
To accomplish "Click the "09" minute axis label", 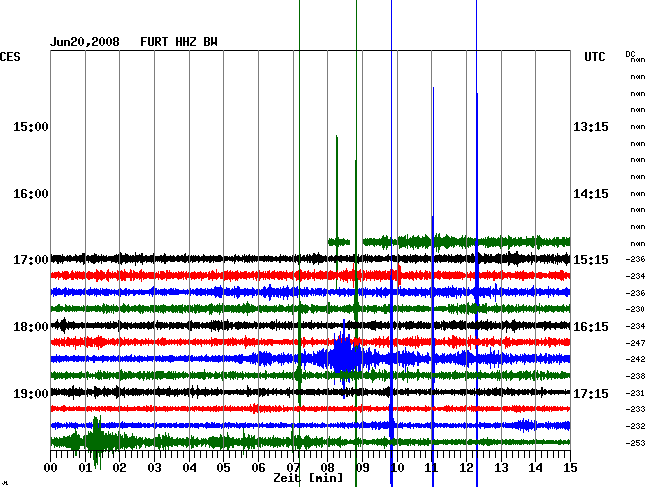I will coord(362,468).
